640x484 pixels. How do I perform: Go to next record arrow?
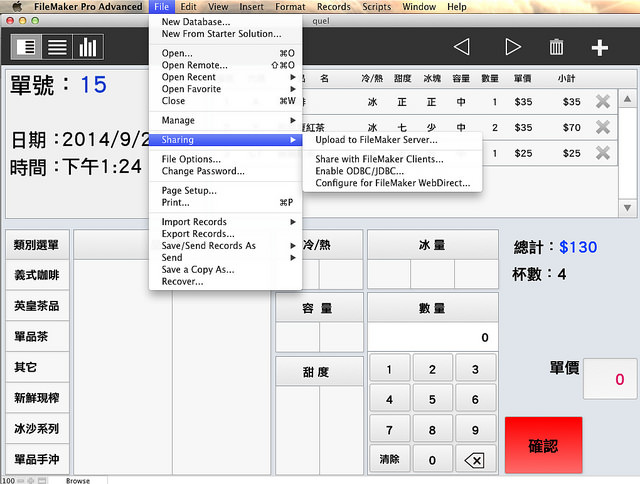(x=513, y=47)
